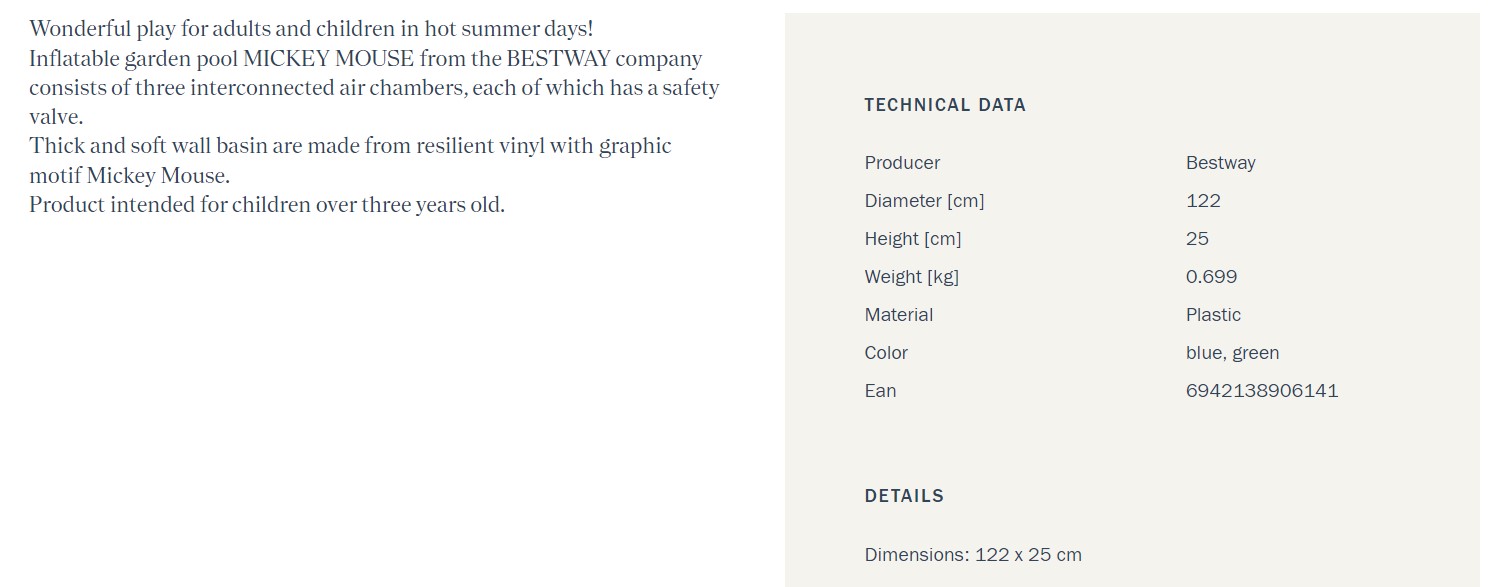Click the Weight [kg] label

tap(911, 277)
